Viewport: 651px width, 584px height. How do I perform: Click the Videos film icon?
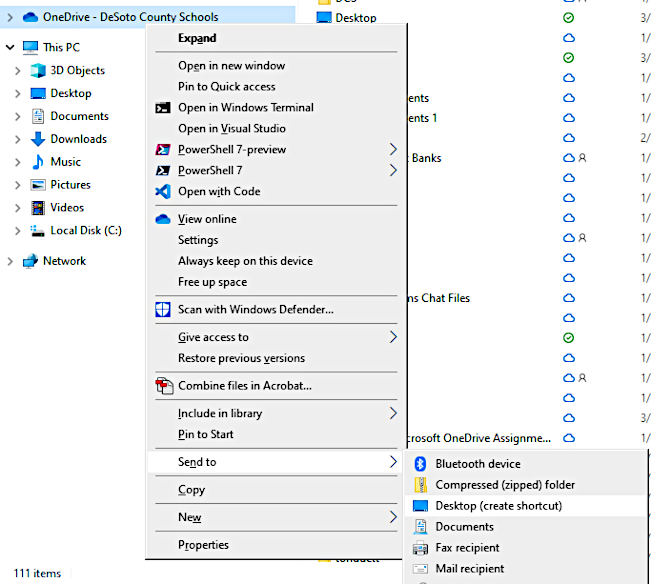(38, 208)
